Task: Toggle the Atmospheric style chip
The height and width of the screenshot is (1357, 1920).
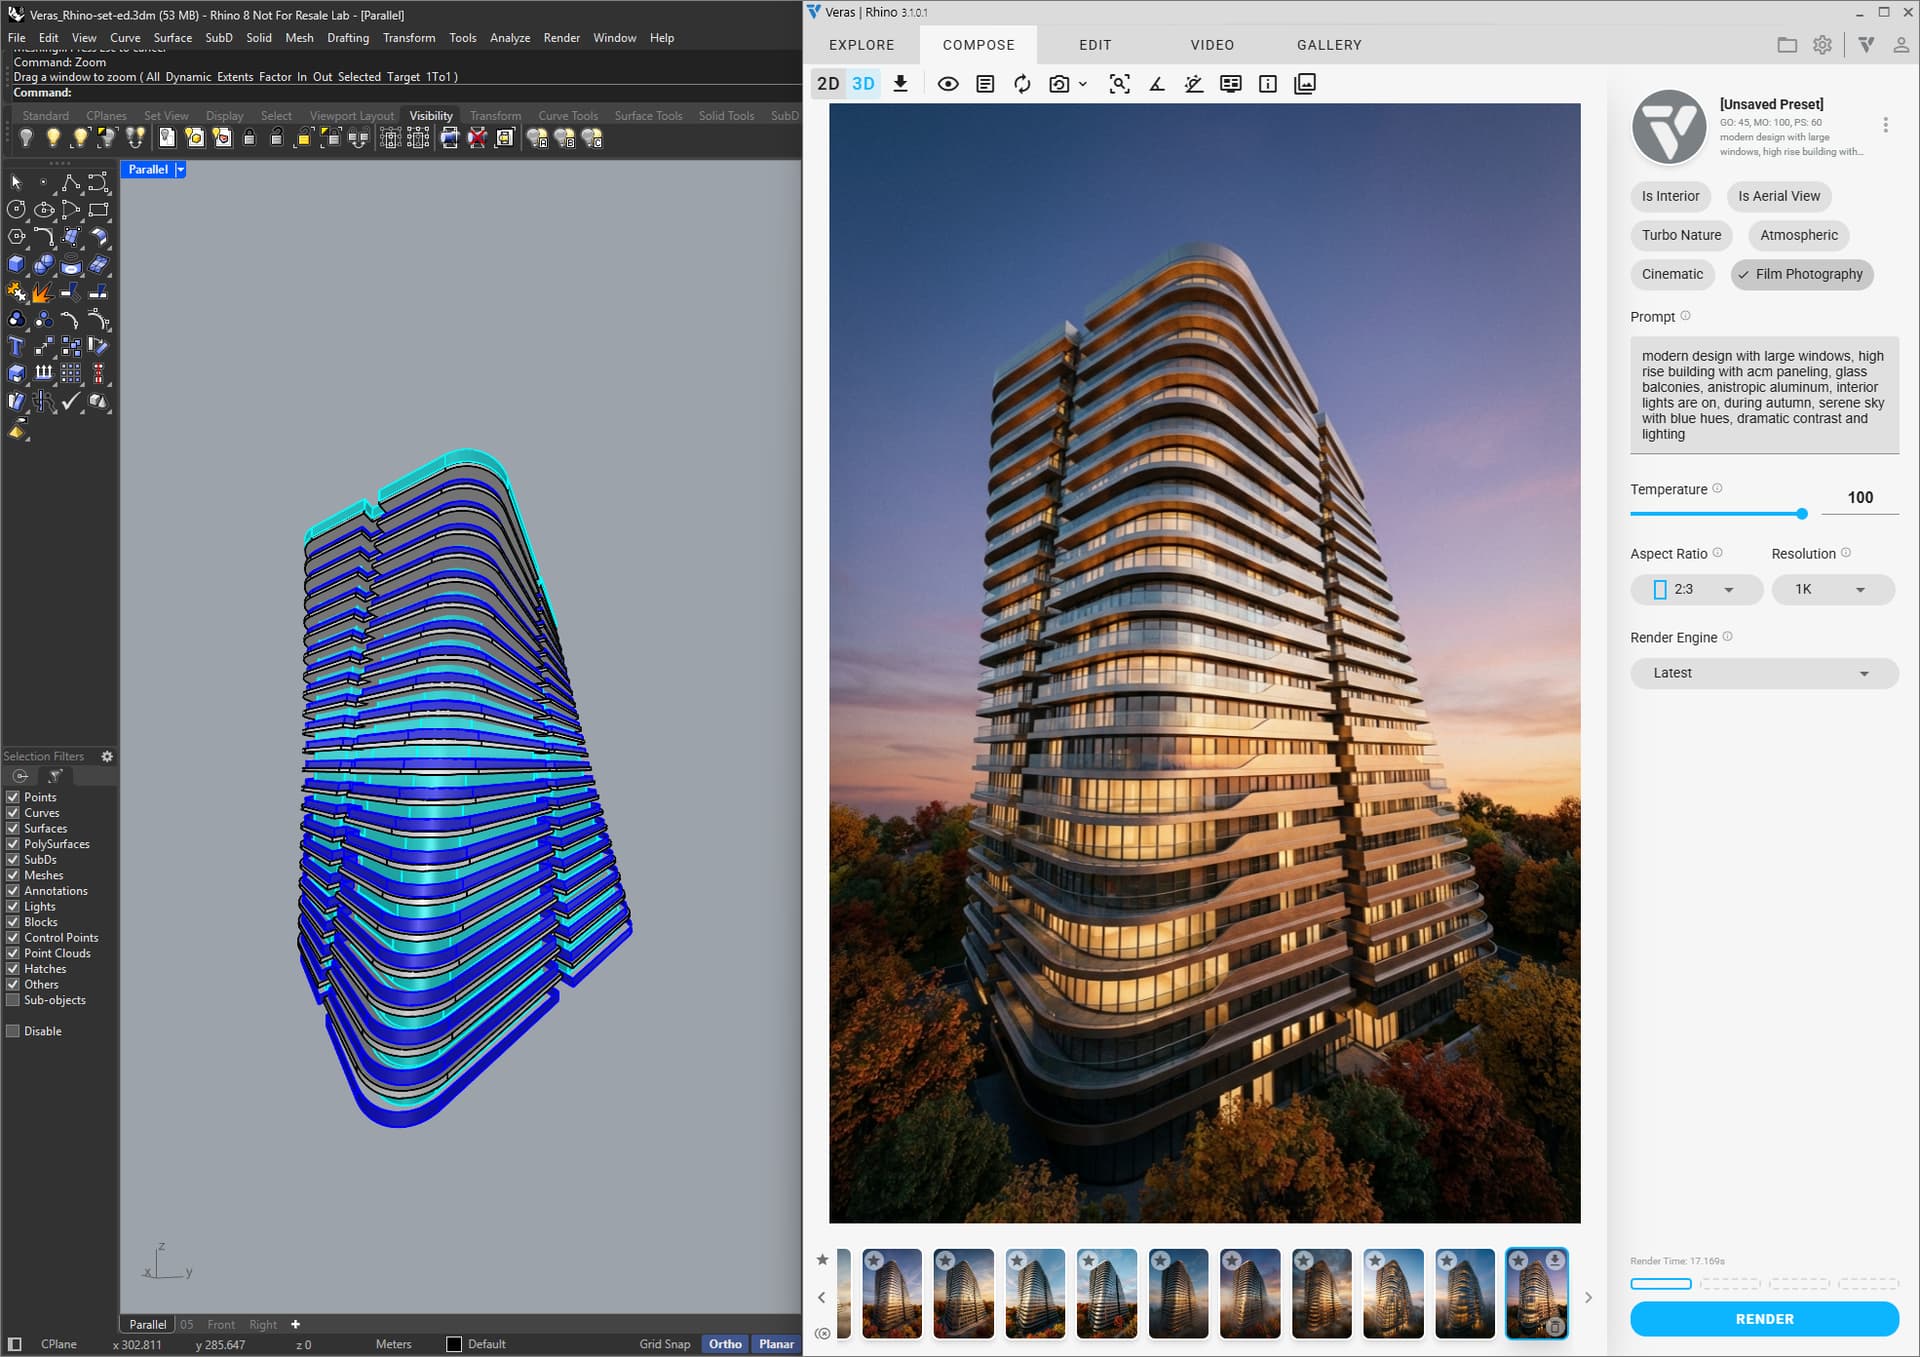Action: [1798, 235]
